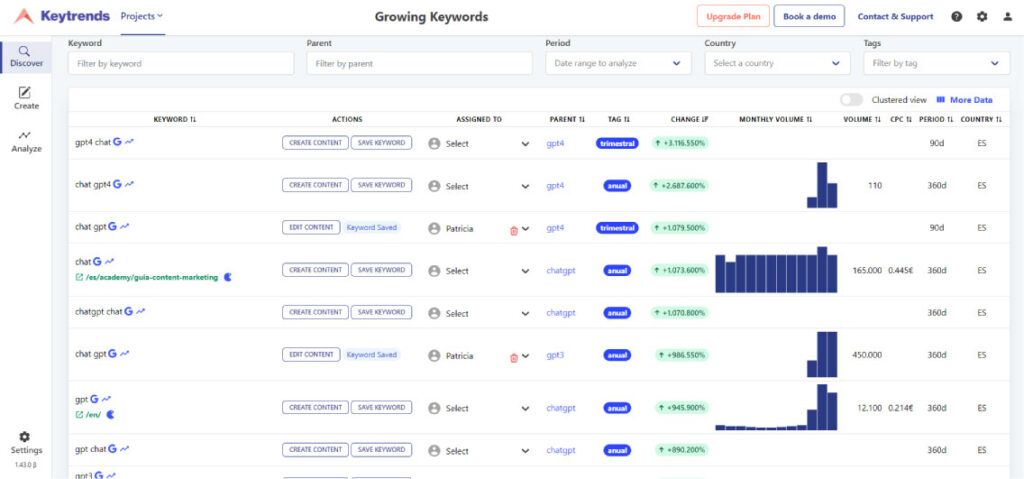
Task: Sort by the Parent column header
Action: [567, 120]
